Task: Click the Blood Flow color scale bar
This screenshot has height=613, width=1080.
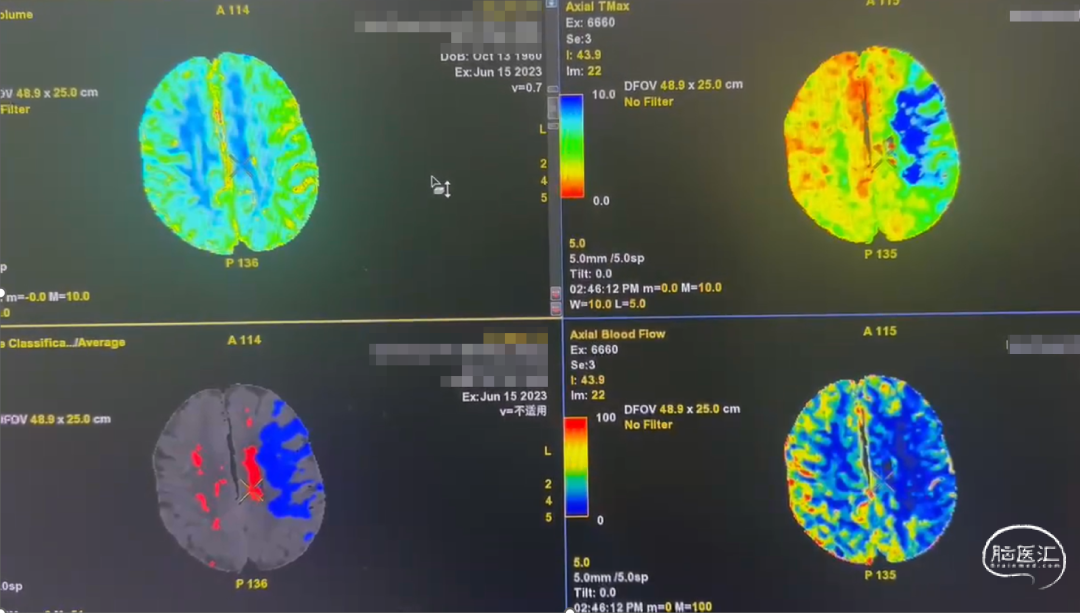Action: pyautogui.click(x=576, y=467)
